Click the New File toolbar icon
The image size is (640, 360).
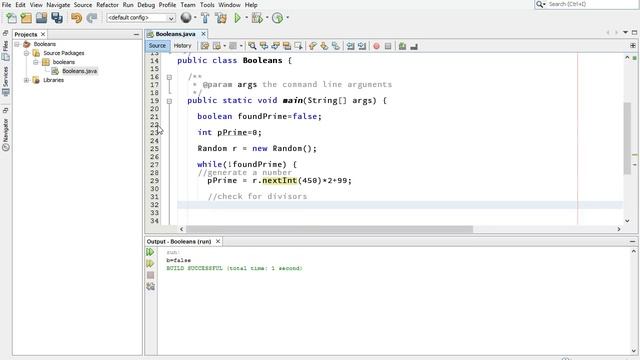pyautogui.click(x=11, y=18)
